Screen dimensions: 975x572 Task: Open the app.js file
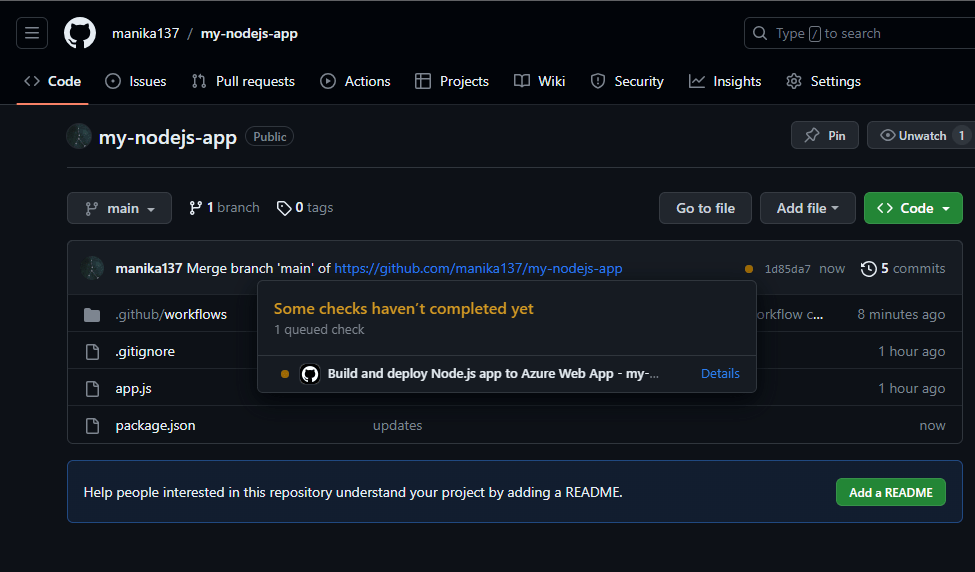pyautogui.click(x=133, y=389)
